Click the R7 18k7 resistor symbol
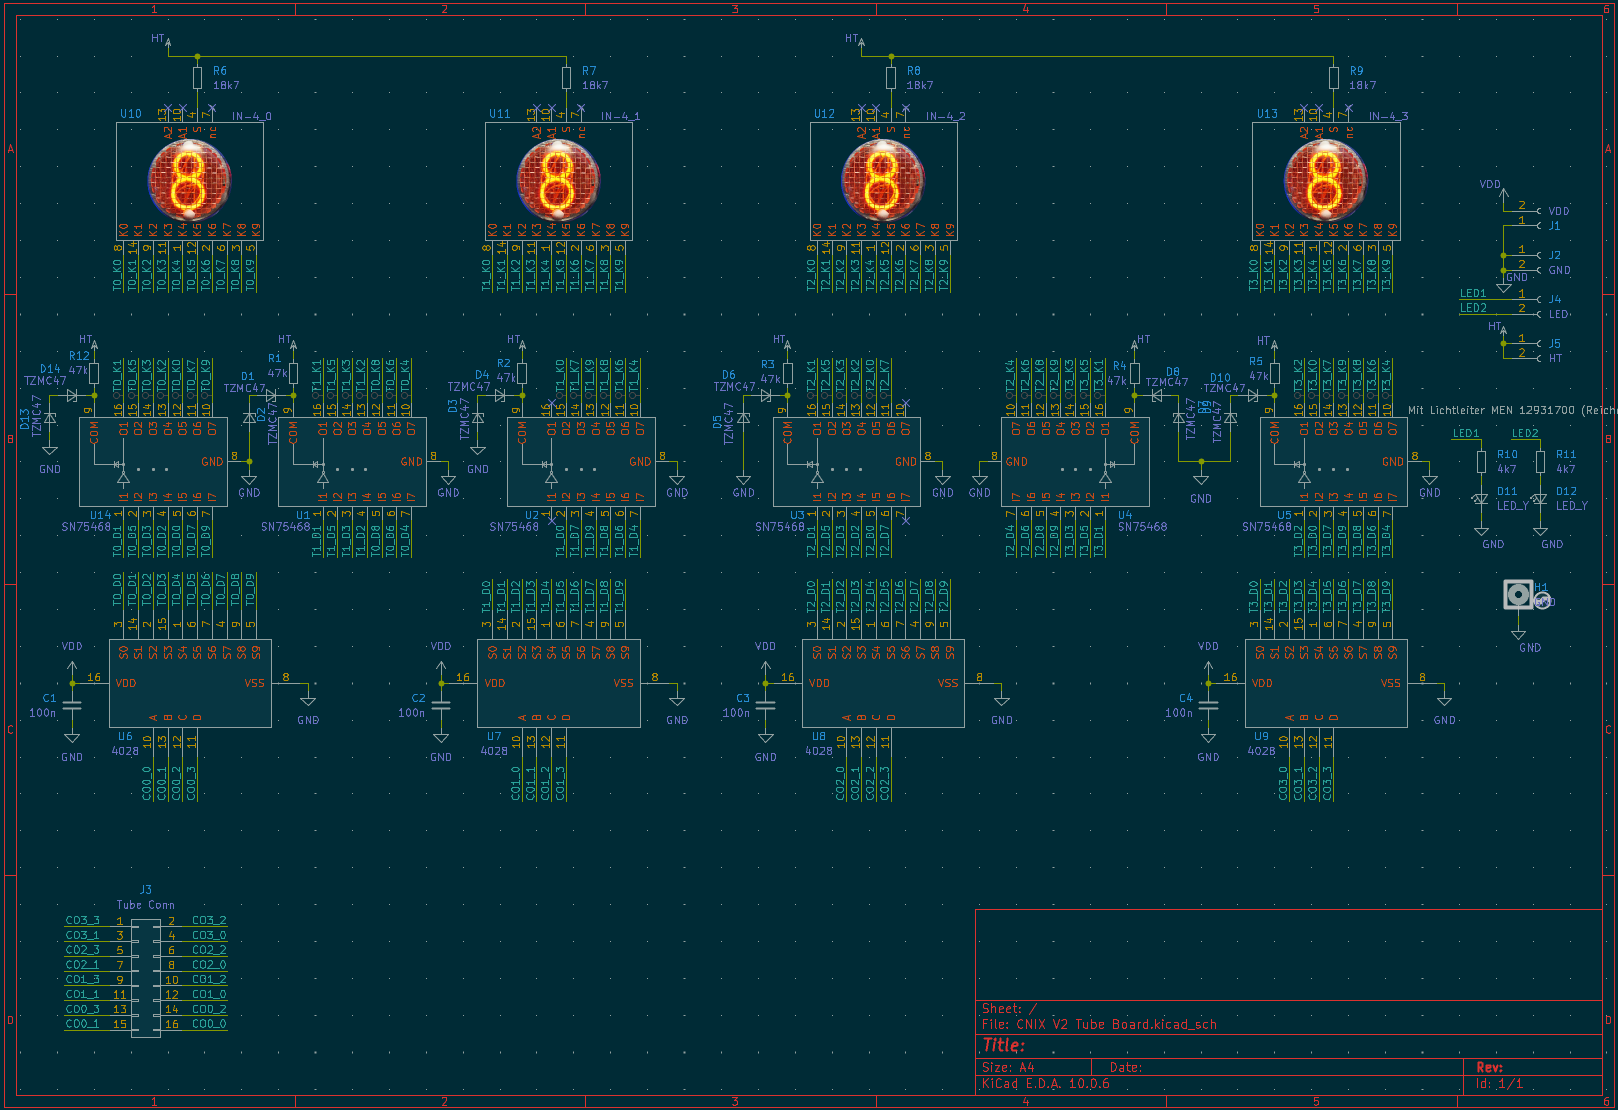 (x=567, y=78)
